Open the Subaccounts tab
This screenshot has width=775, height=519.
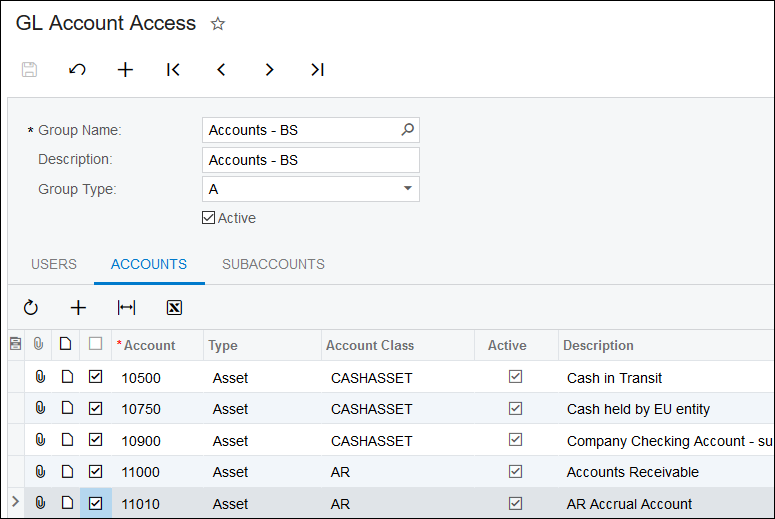click(x=273, y=265)
